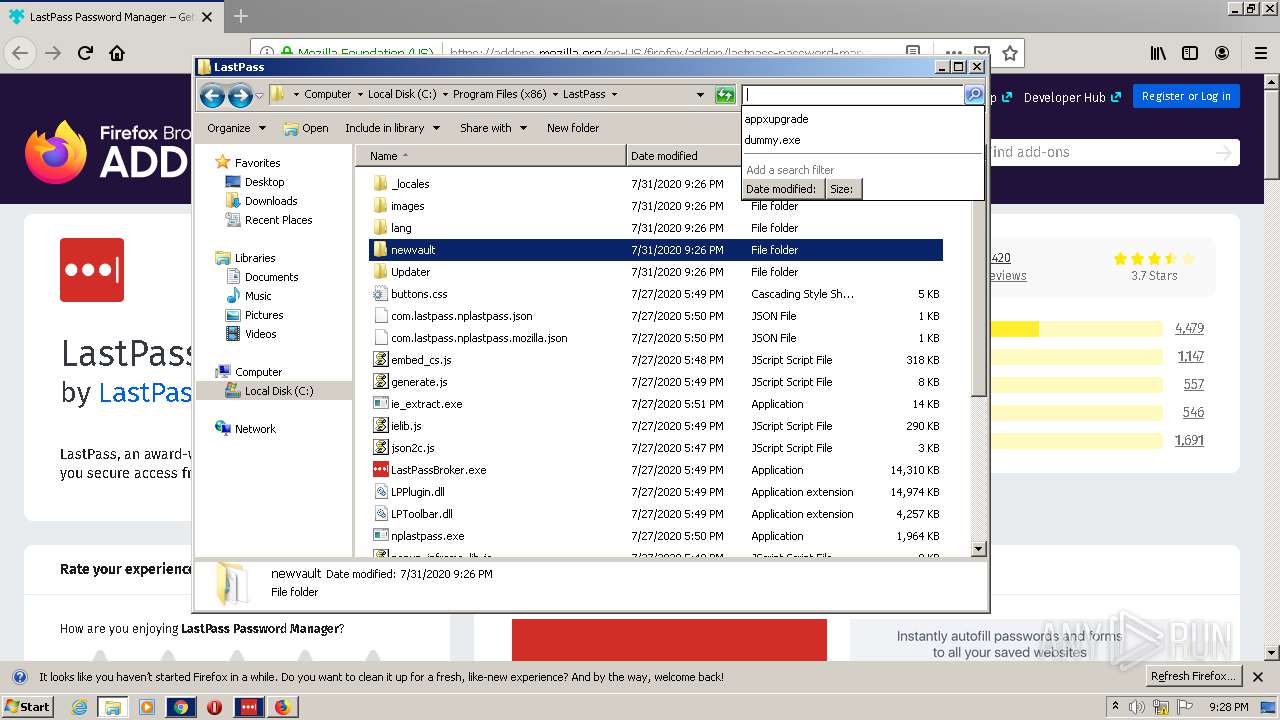Click the Explorer Forward navigation arrow

coord(240,95)
